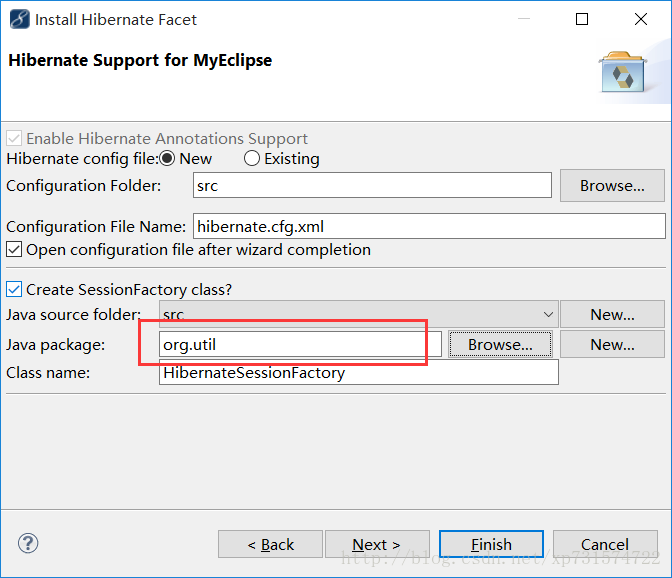Browse for the Java package
Image resolution: width=672 pixels, height=578 pixels.
(x=500, y=344)
